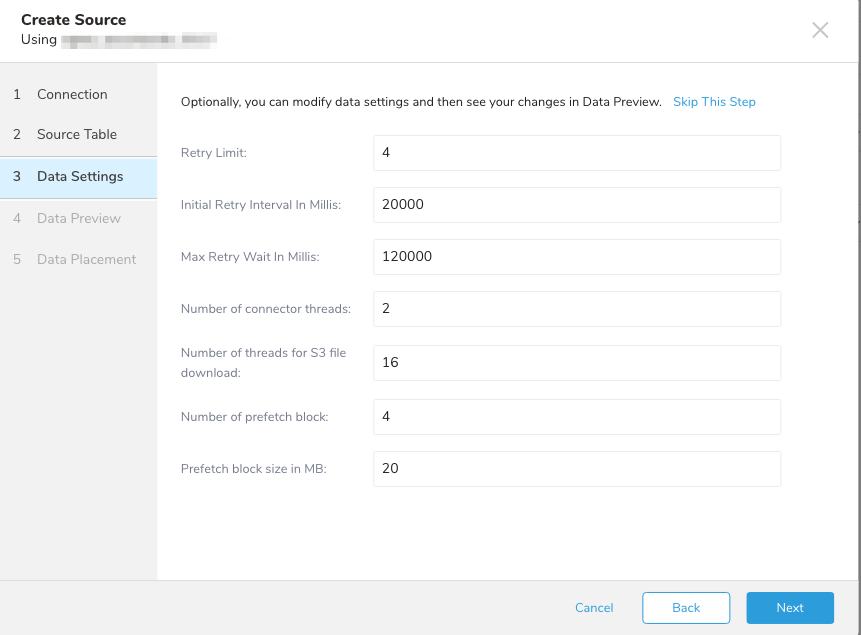The height and width of the screenshot is (635, 861).
Task: Click the 'Prefetch block size in MB:' label
Action: [x=254, y=468]
